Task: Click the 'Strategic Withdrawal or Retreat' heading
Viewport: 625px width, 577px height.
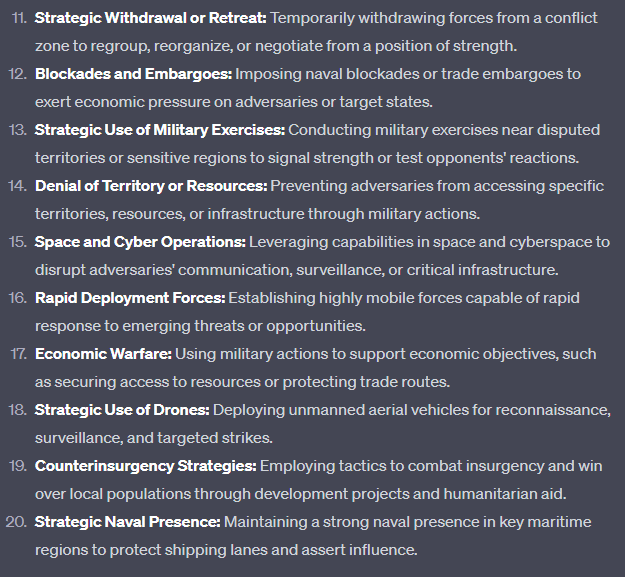Action: (151, 18)
